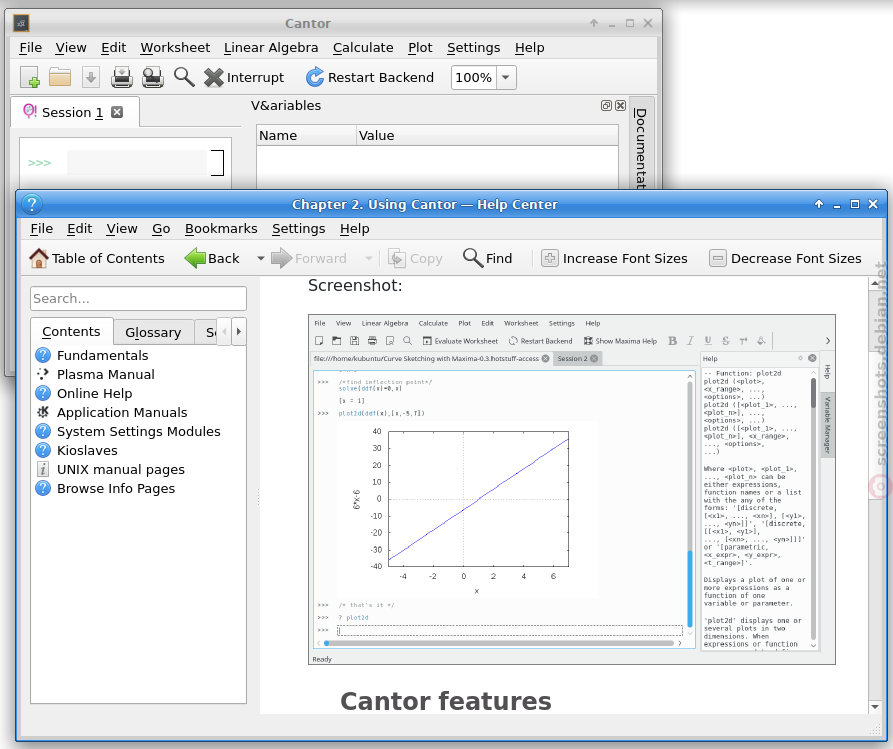Select the Session 1 tab in Cantor
This screenshot has width=893, height=749.
click(74, 112)
